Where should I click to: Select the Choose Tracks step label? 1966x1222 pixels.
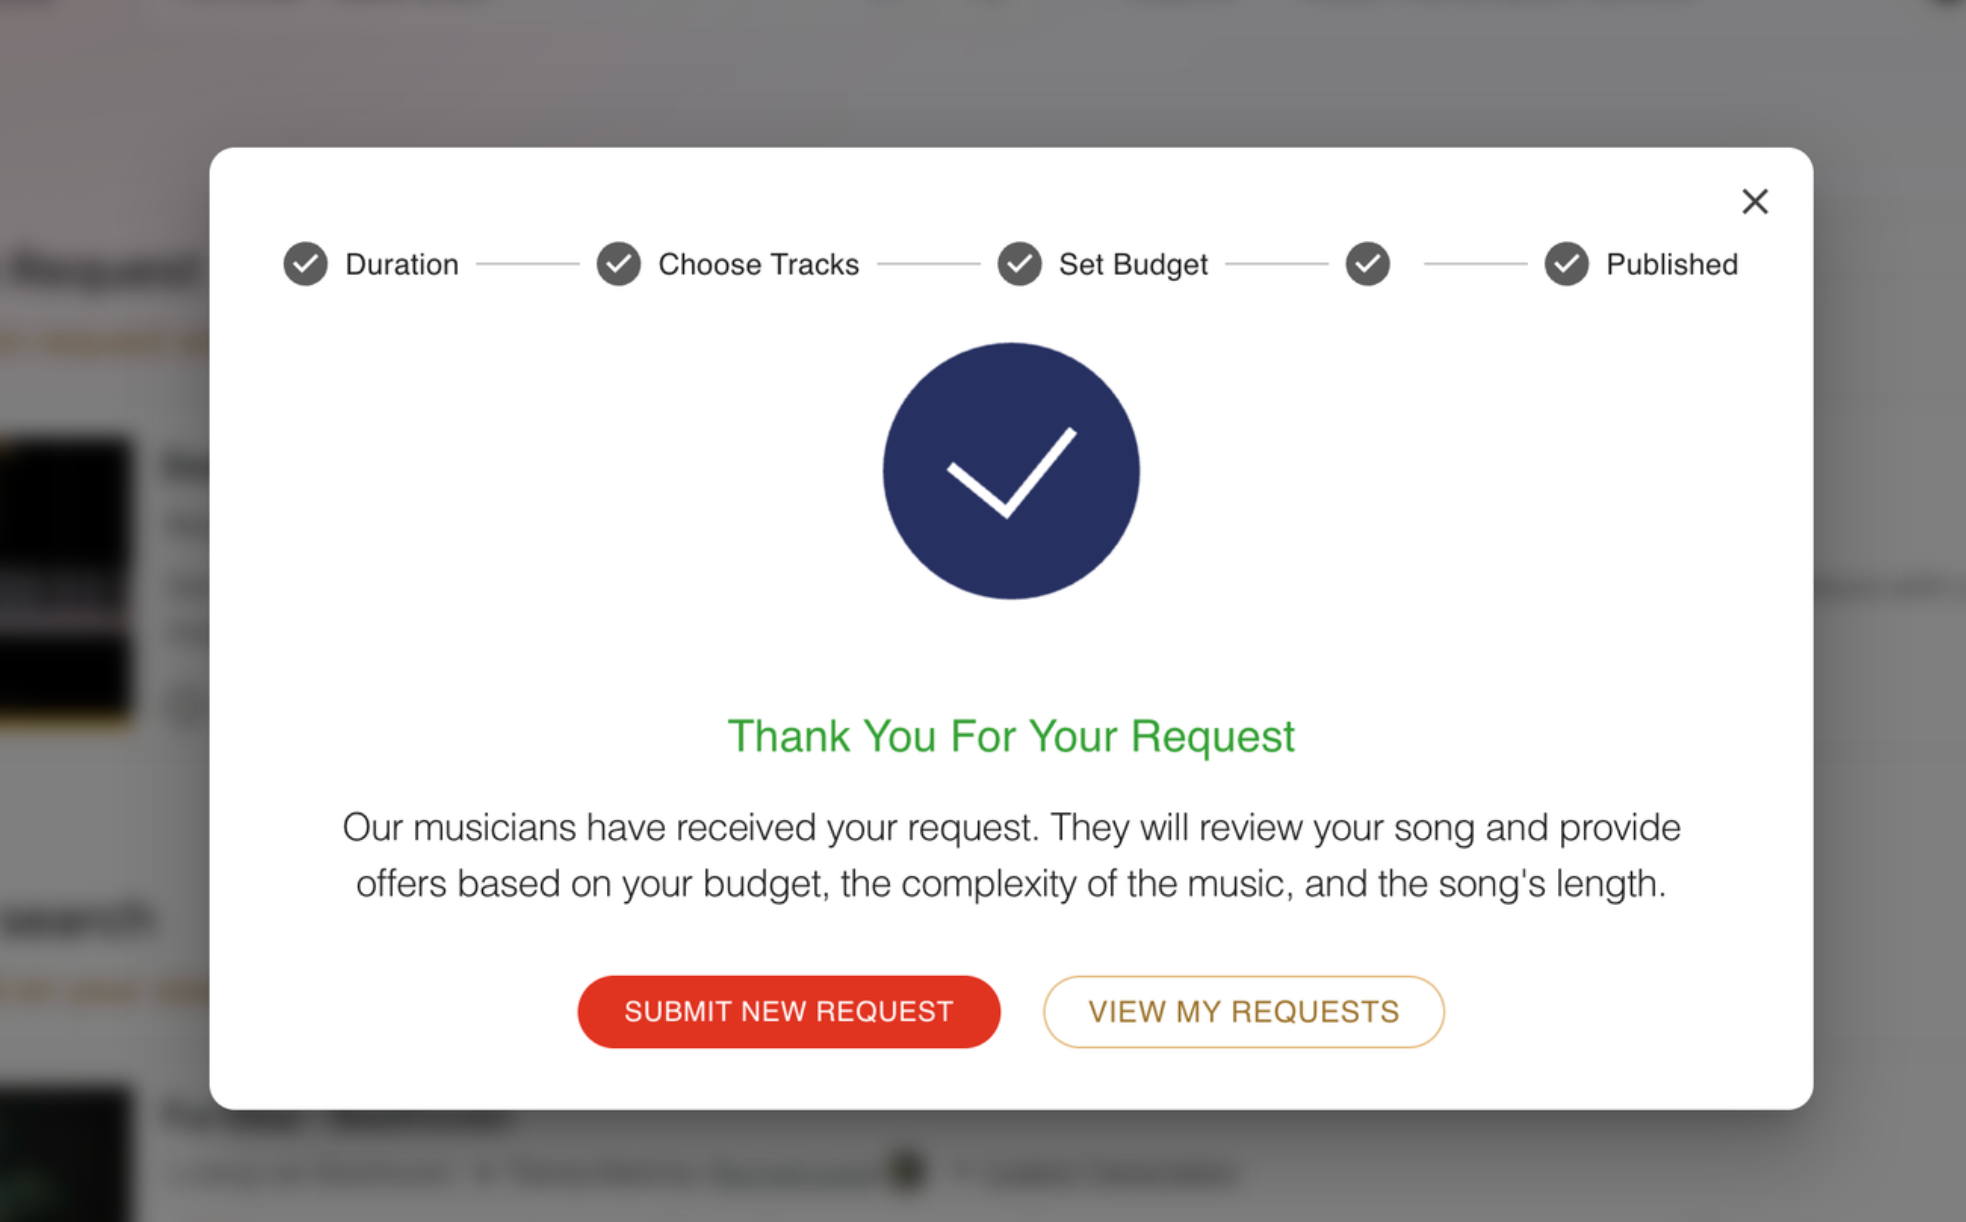coord(758,264)
